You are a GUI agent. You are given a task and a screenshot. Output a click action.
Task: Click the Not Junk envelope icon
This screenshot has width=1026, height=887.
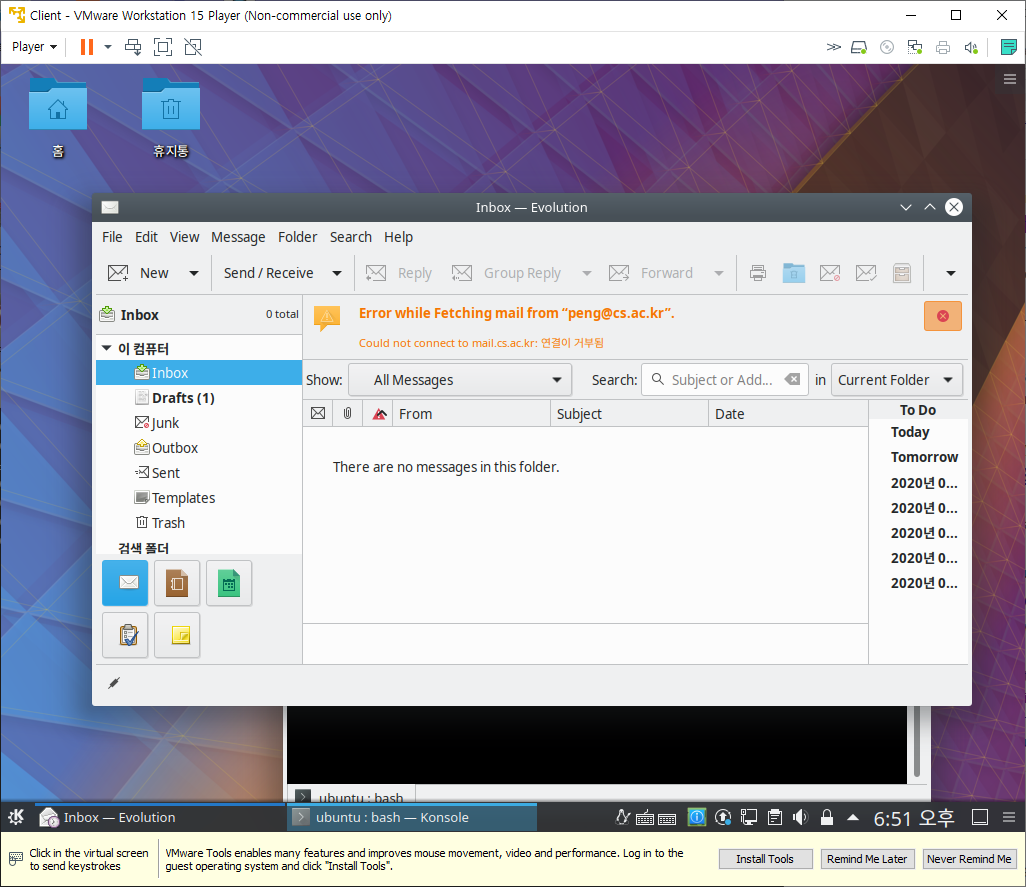click(866, 273)
